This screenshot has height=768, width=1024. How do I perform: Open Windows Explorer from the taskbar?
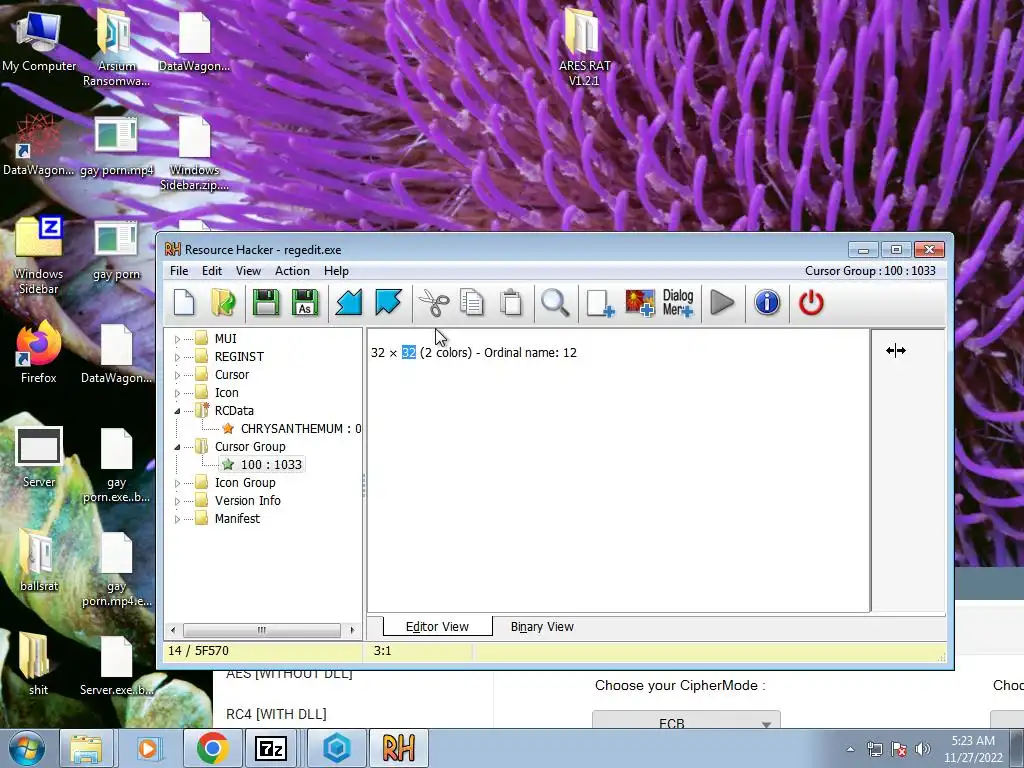pyautogui.click(x=86, y=748)
